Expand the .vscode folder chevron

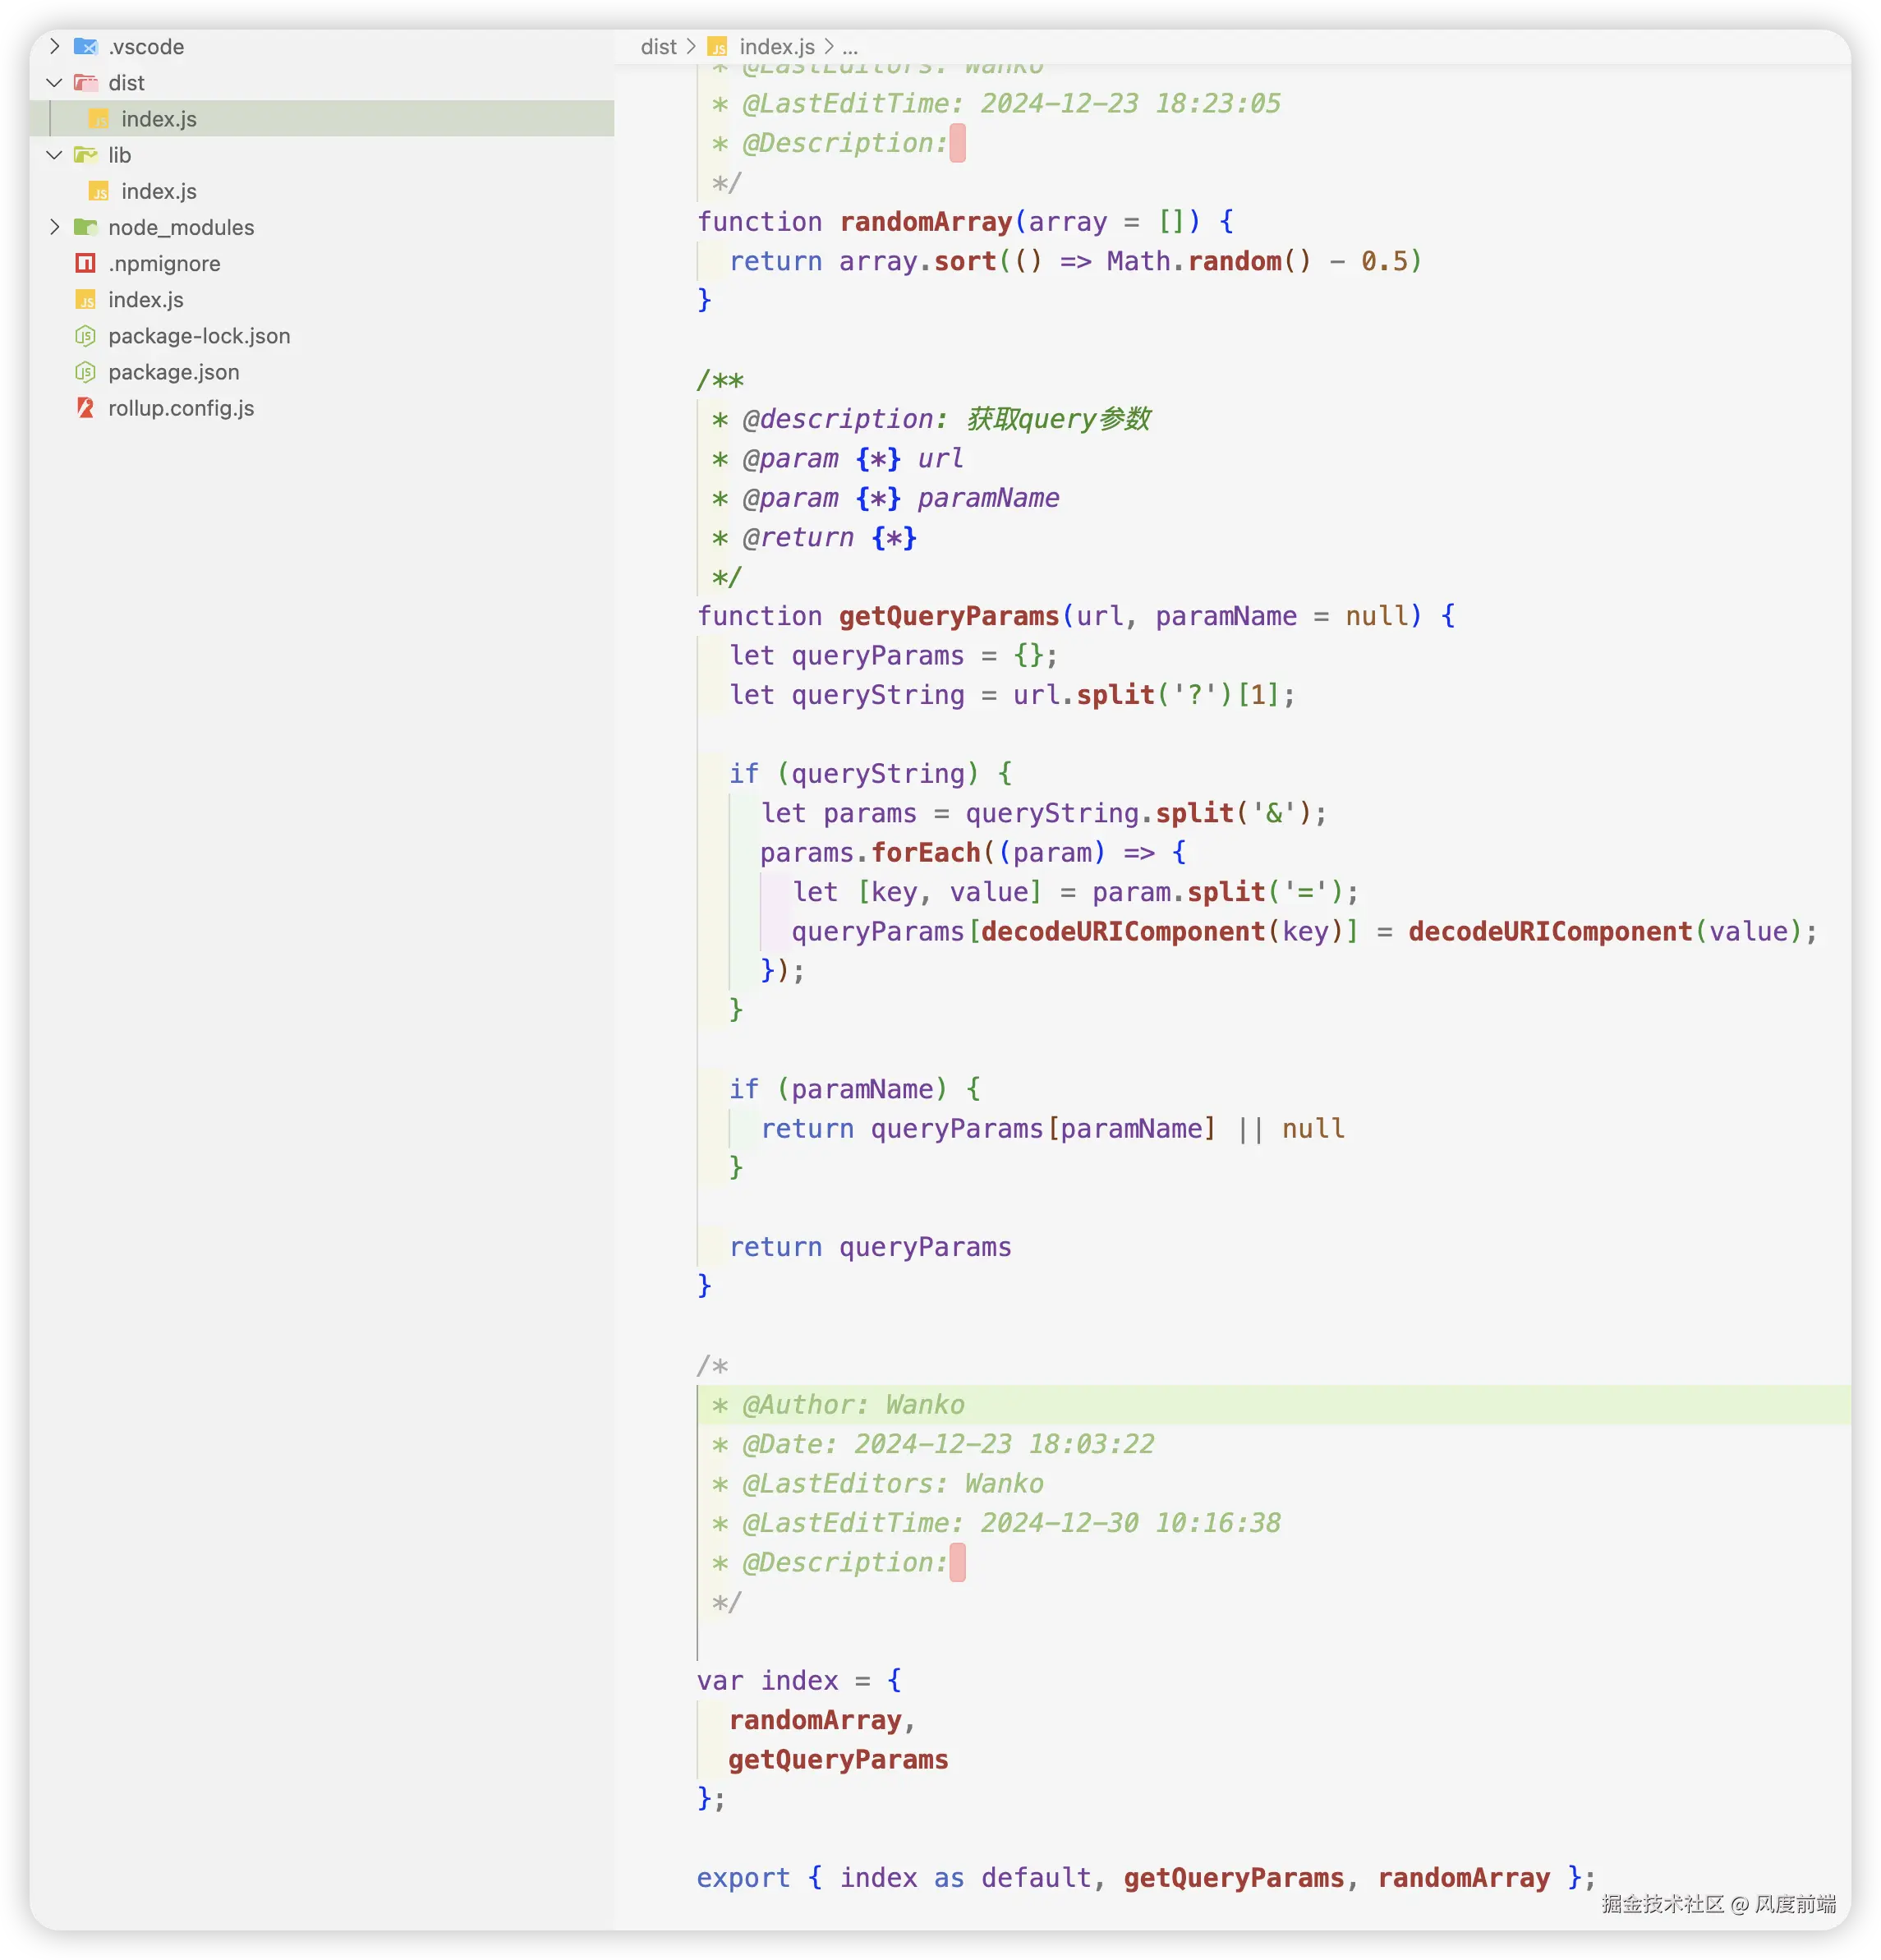[55, 47]
